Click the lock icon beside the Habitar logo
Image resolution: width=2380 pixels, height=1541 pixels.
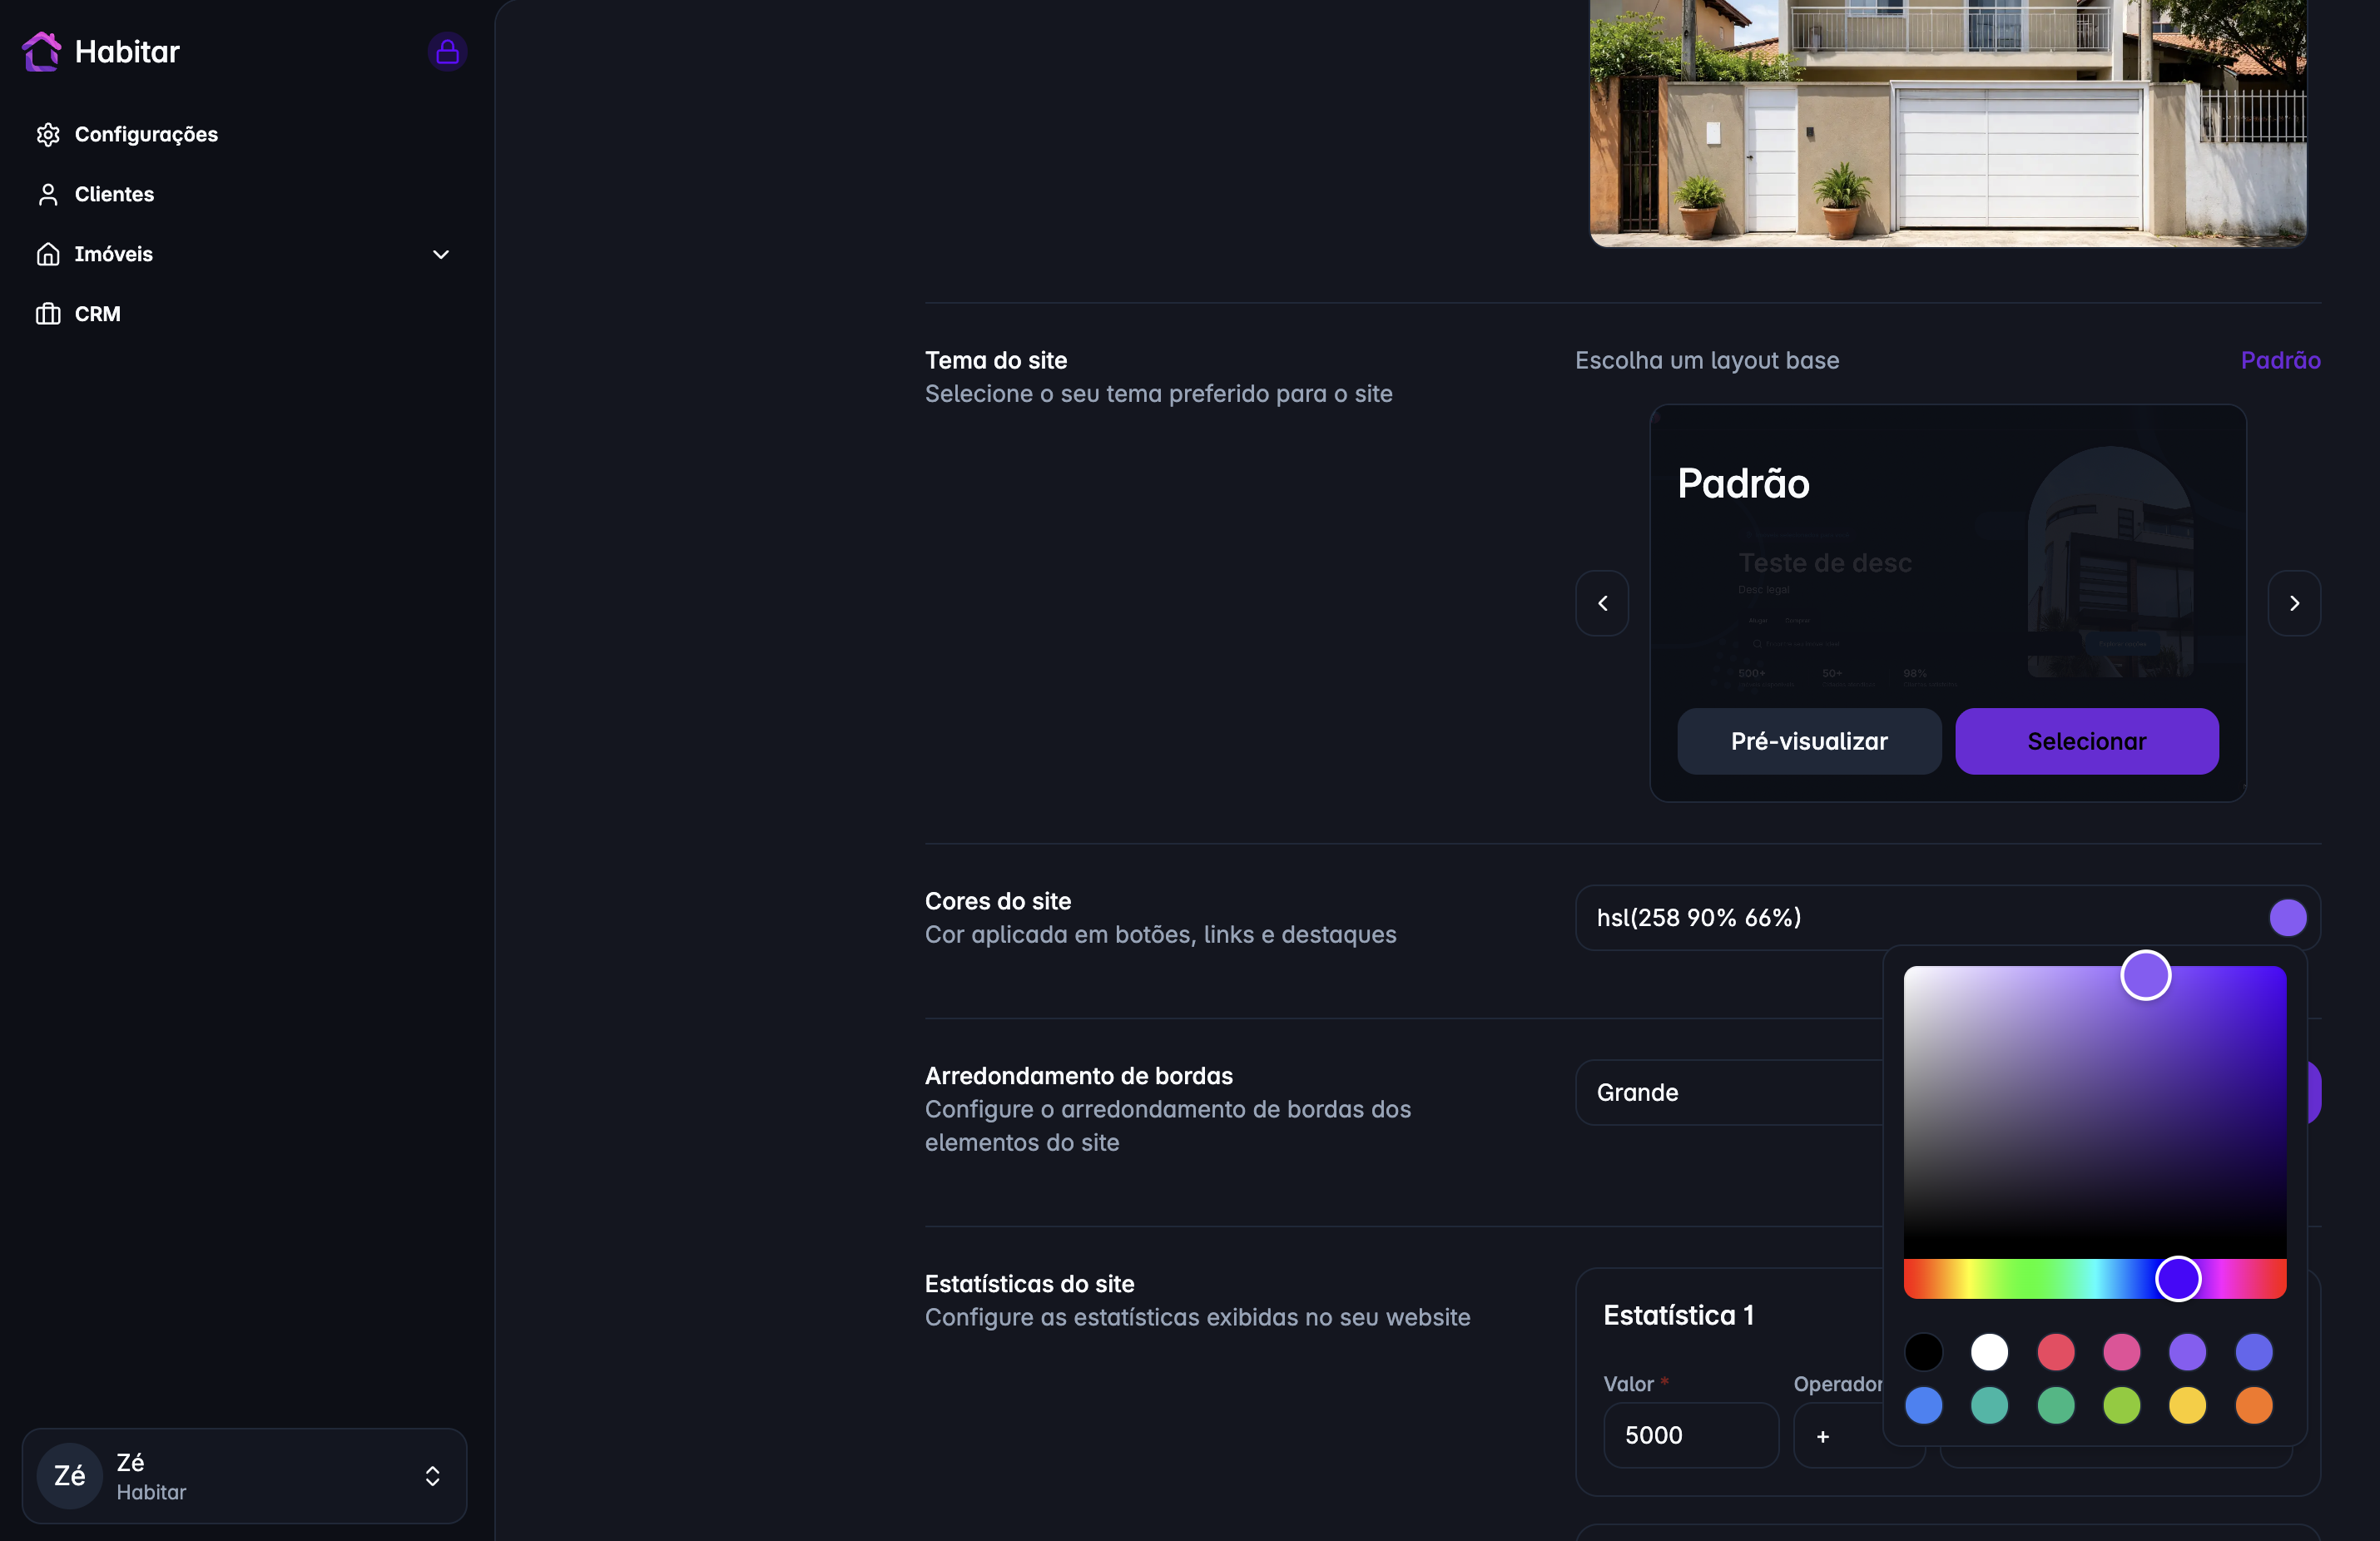tap(446, 51)
